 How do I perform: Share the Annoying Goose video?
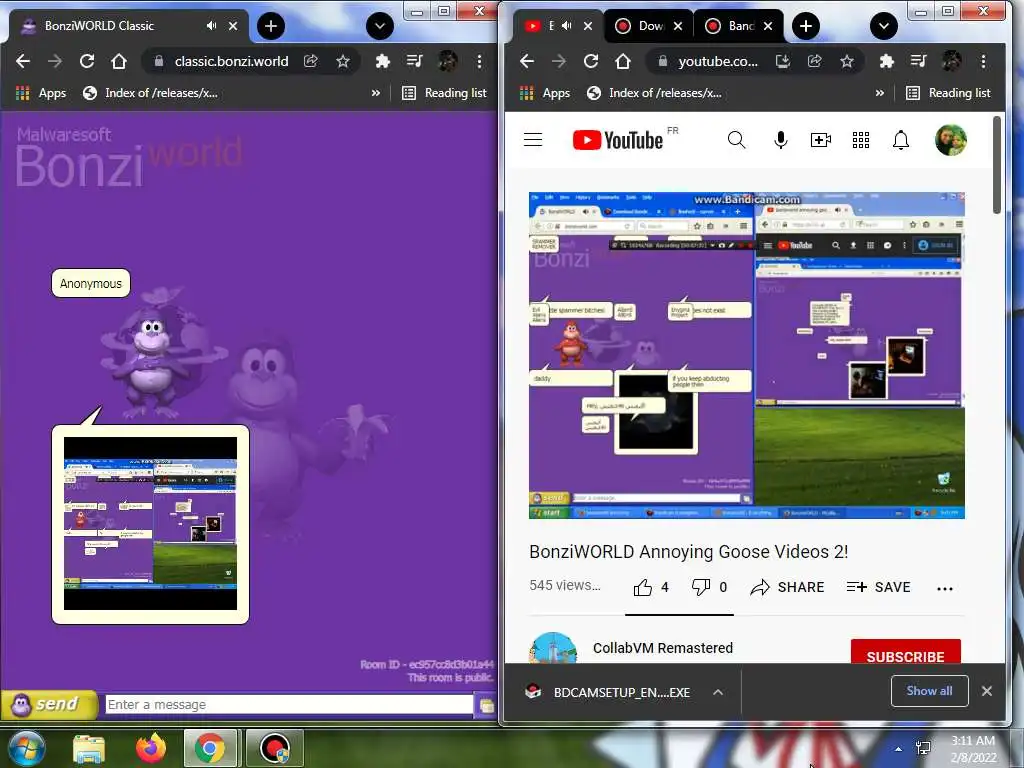click(x=787, y=587)
